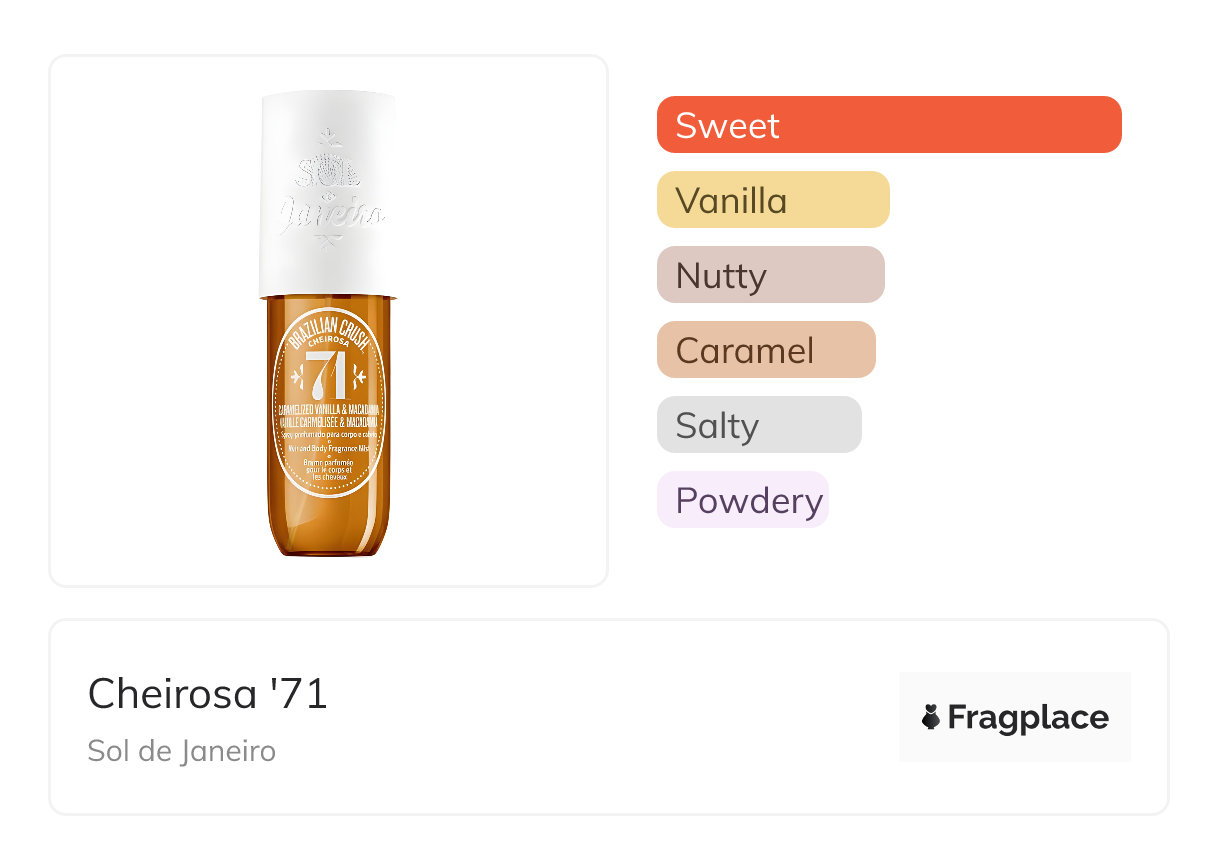Select the Vanilla accord bar
The width and height of the screenshot is (1218, 864).
772,200
